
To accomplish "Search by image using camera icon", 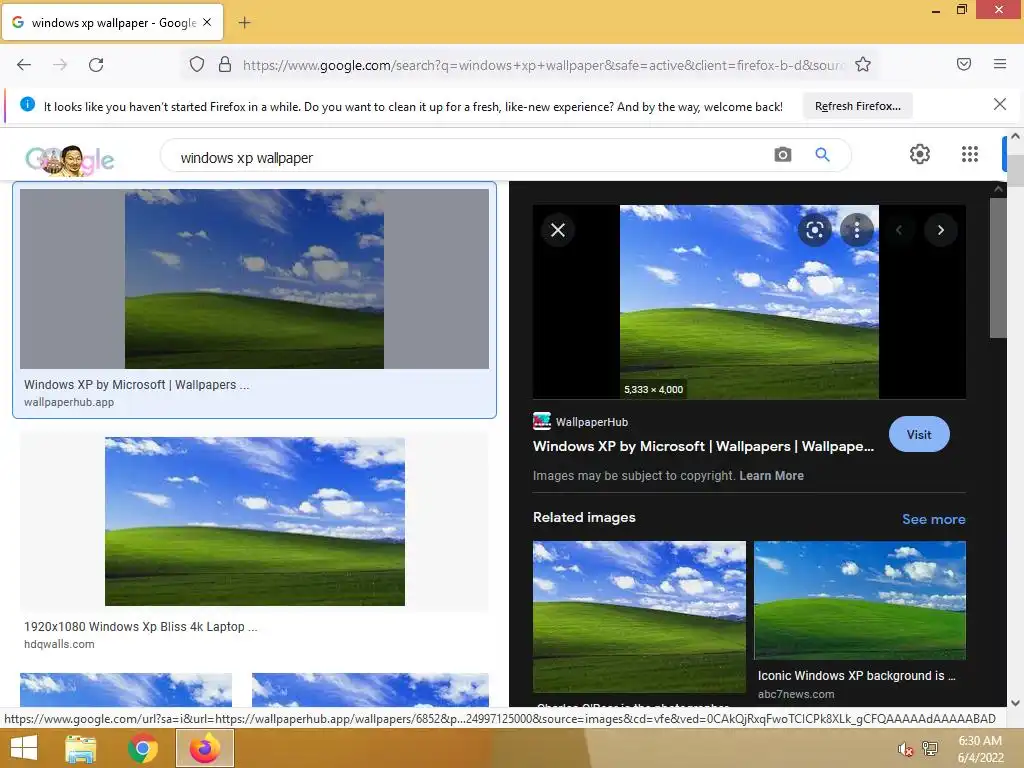I will [x=782, y=155].
